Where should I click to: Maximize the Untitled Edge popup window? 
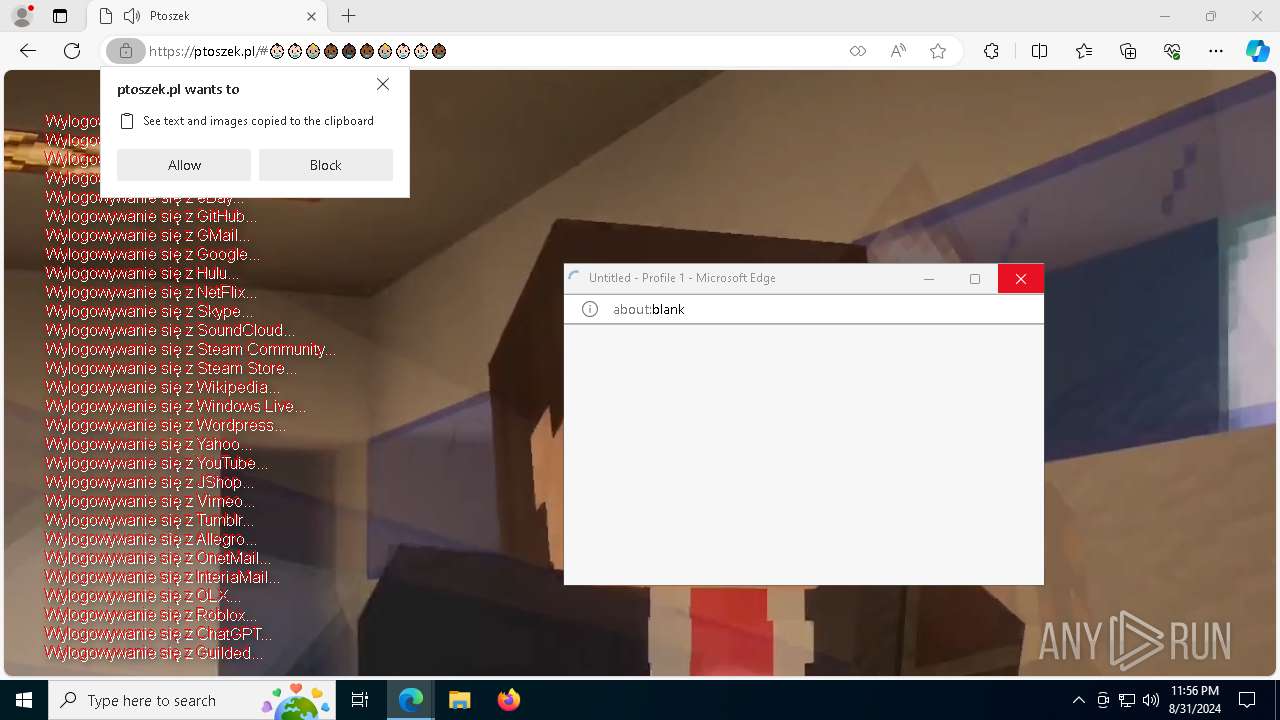tap(975, 278)
